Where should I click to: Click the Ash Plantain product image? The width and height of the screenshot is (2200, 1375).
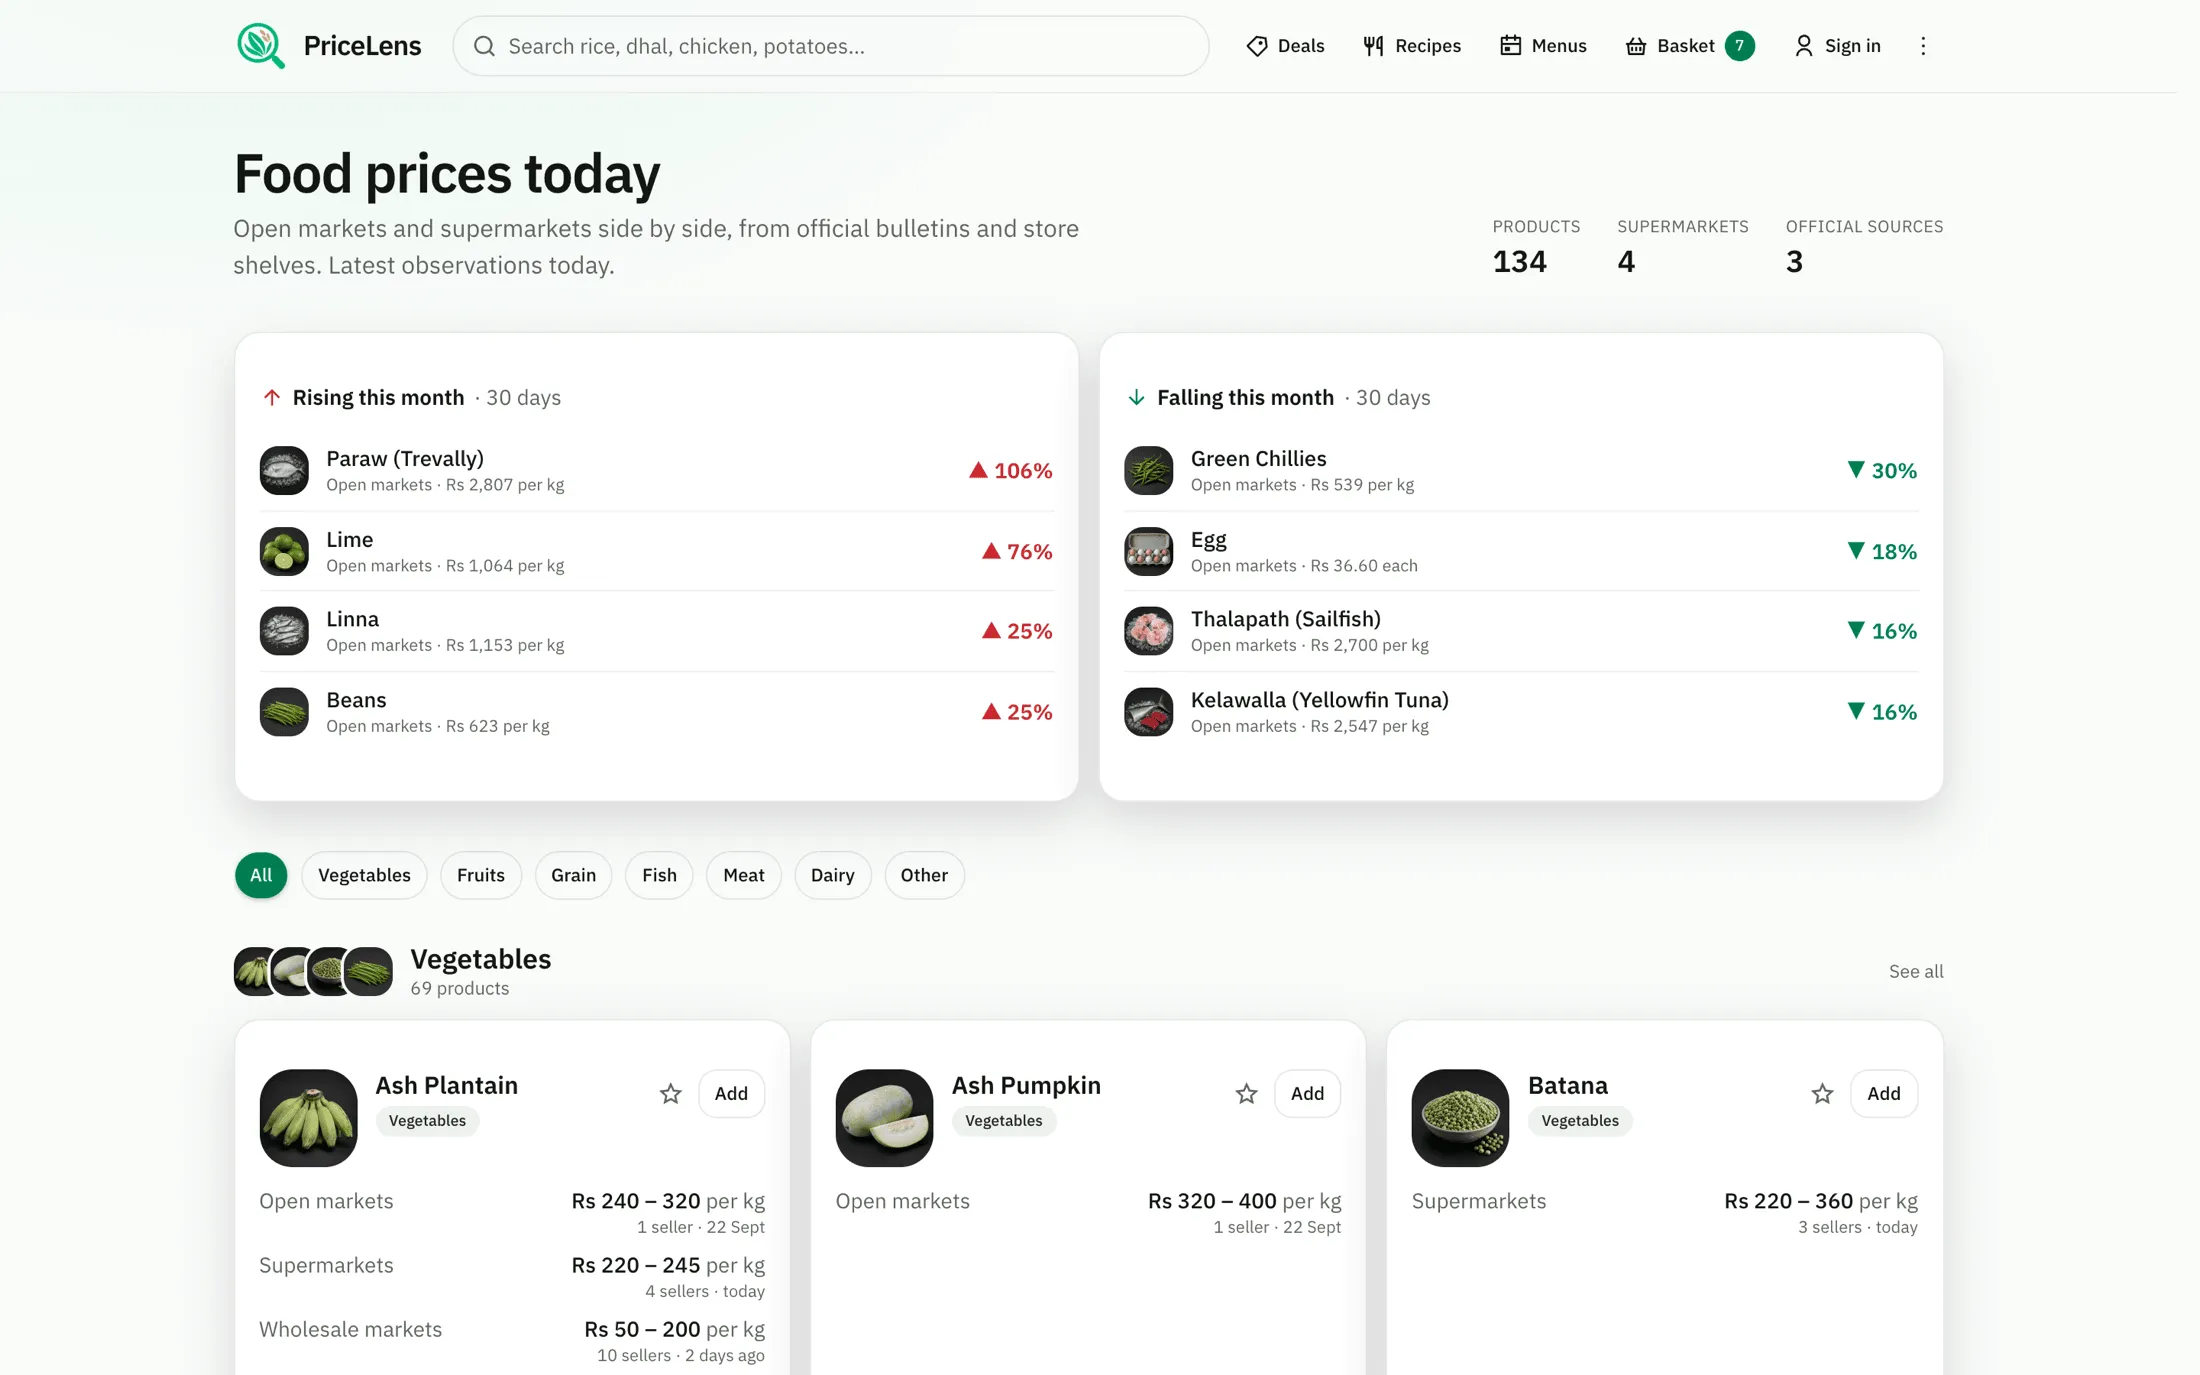[309, 1118]
